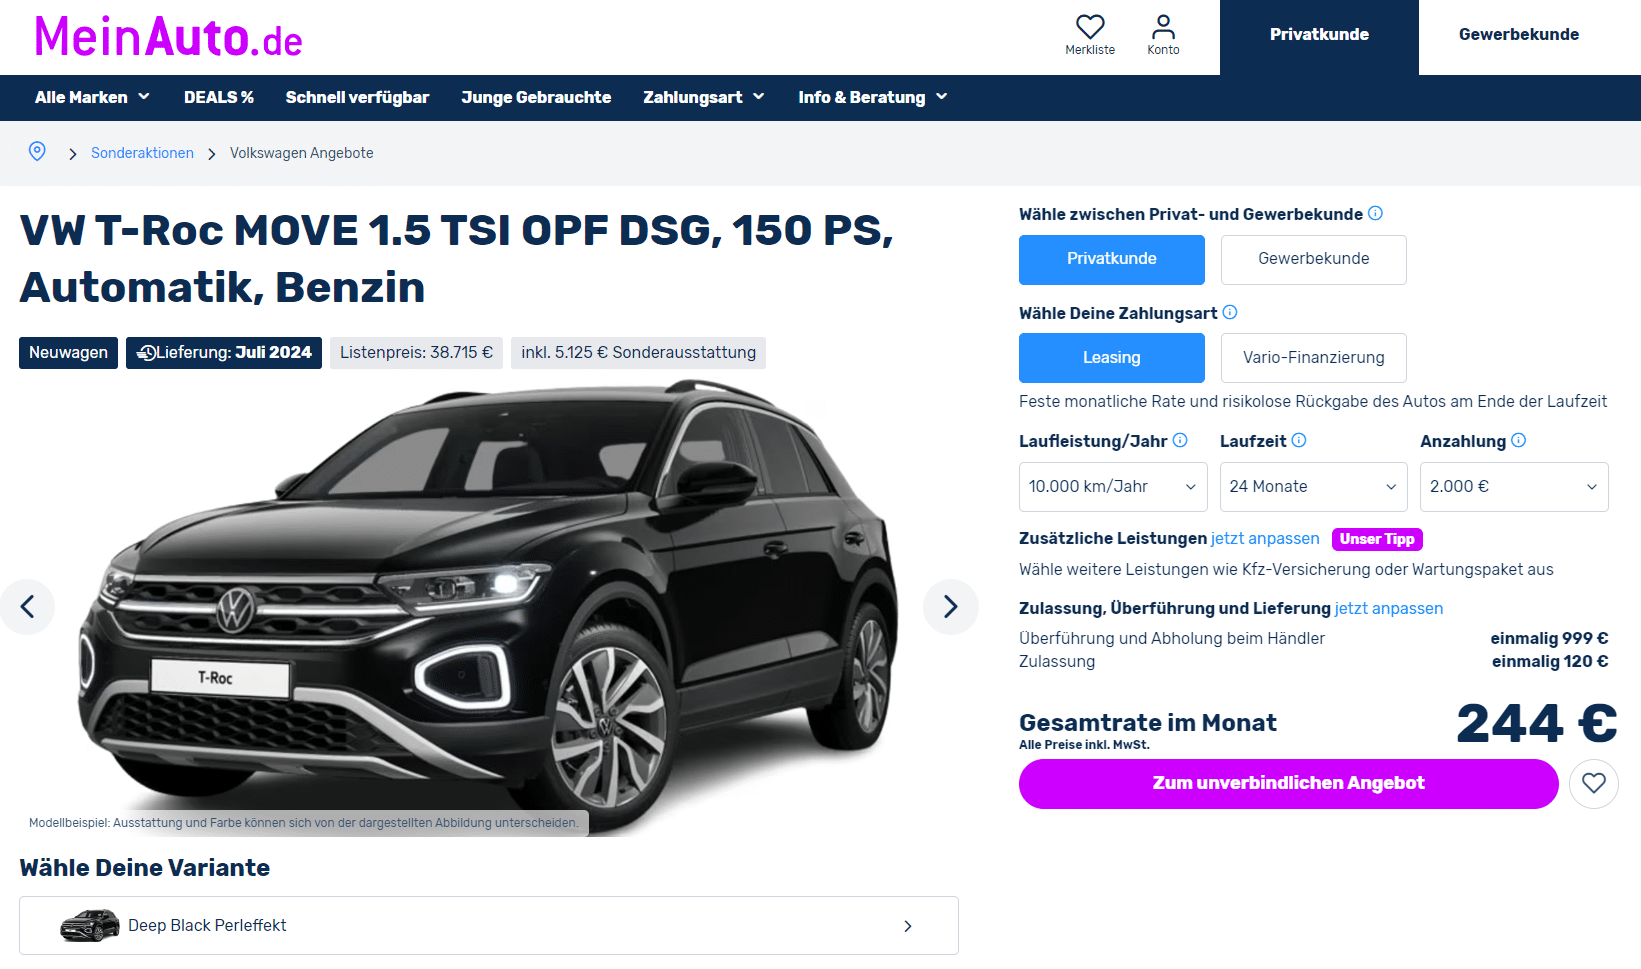The width and height of the screenshot is (1641, 969).
Task: Click Volkswagen Angebote breadcrumb
Action: pyautogui.click(x=302, y=153)
